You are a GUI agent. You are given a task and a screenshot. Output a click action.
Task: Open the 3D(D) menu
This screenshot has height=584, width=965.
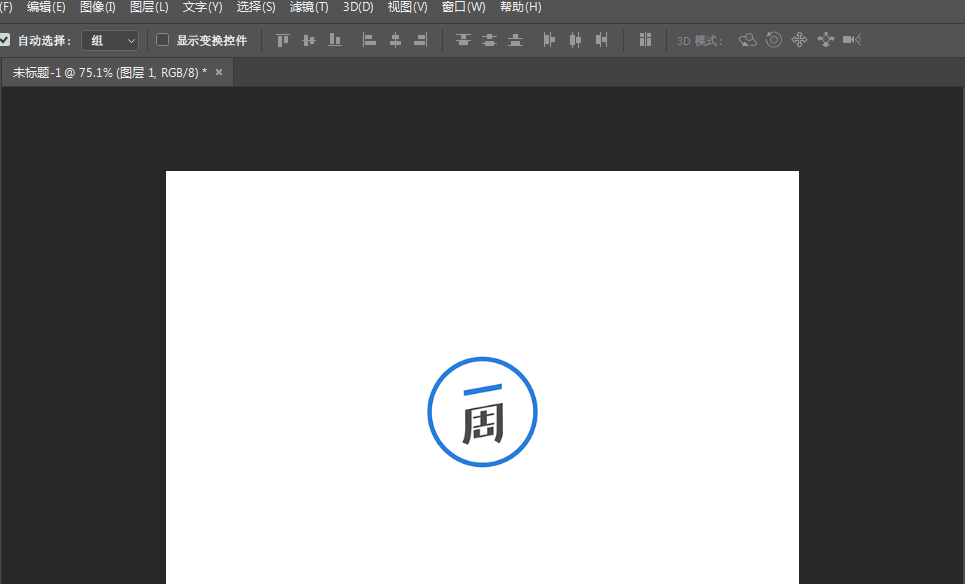point(357,7)
